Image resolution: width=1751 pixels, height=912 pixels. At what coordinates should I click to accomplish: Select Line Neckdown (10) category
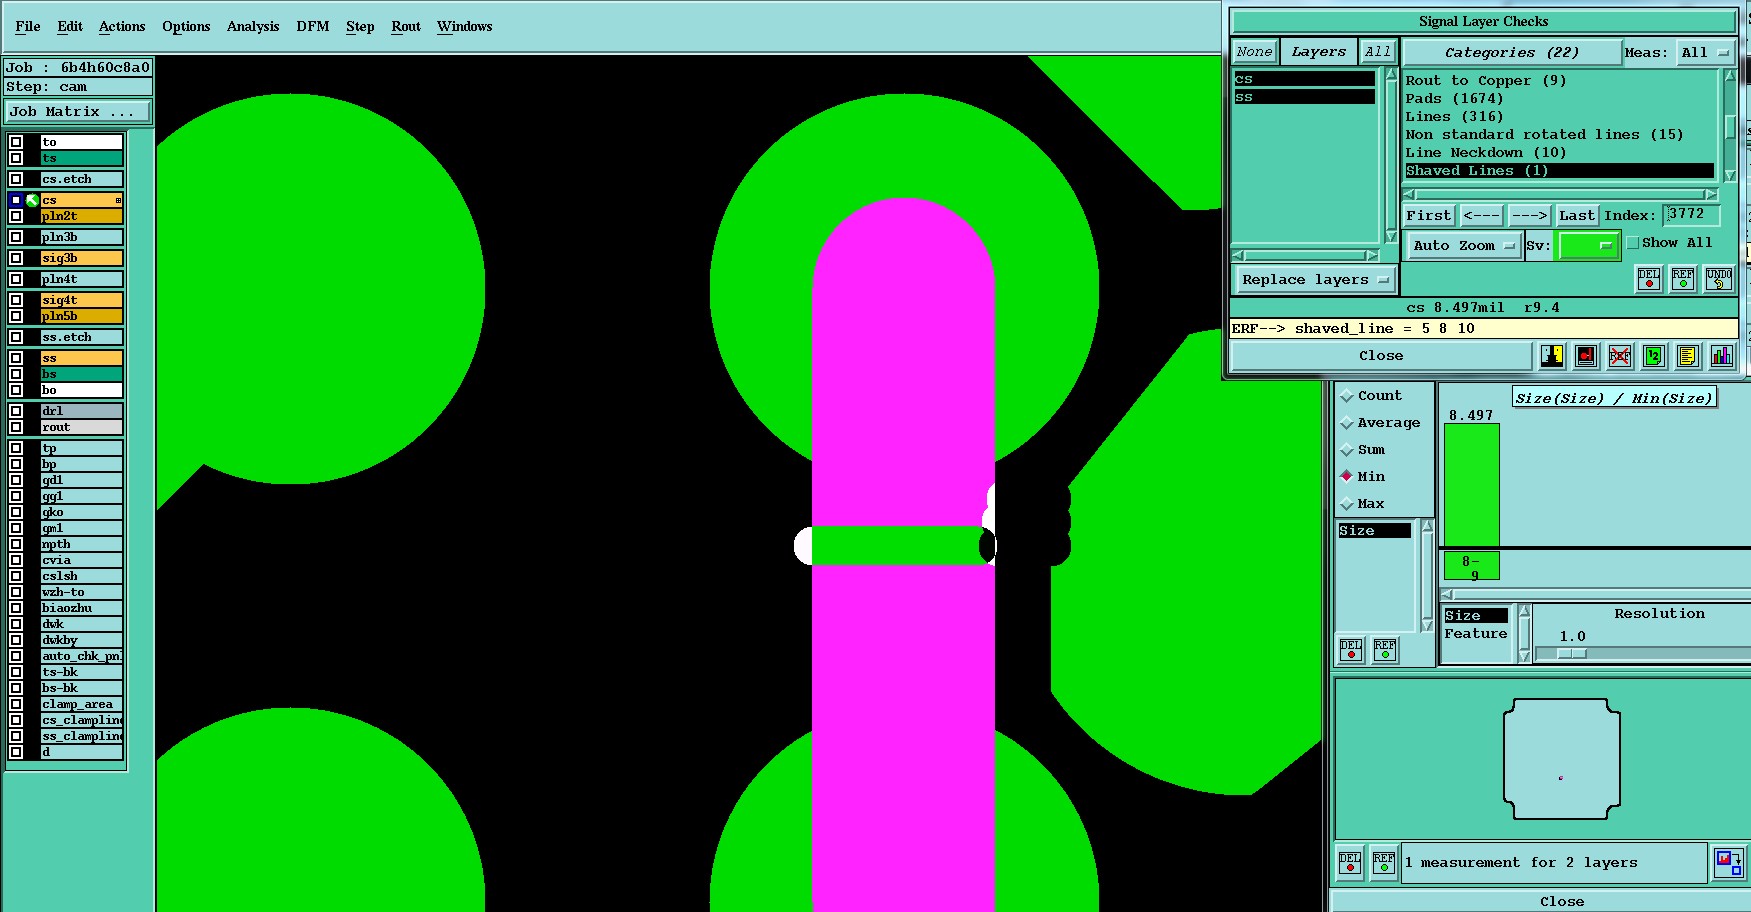tap(1559, 153)
